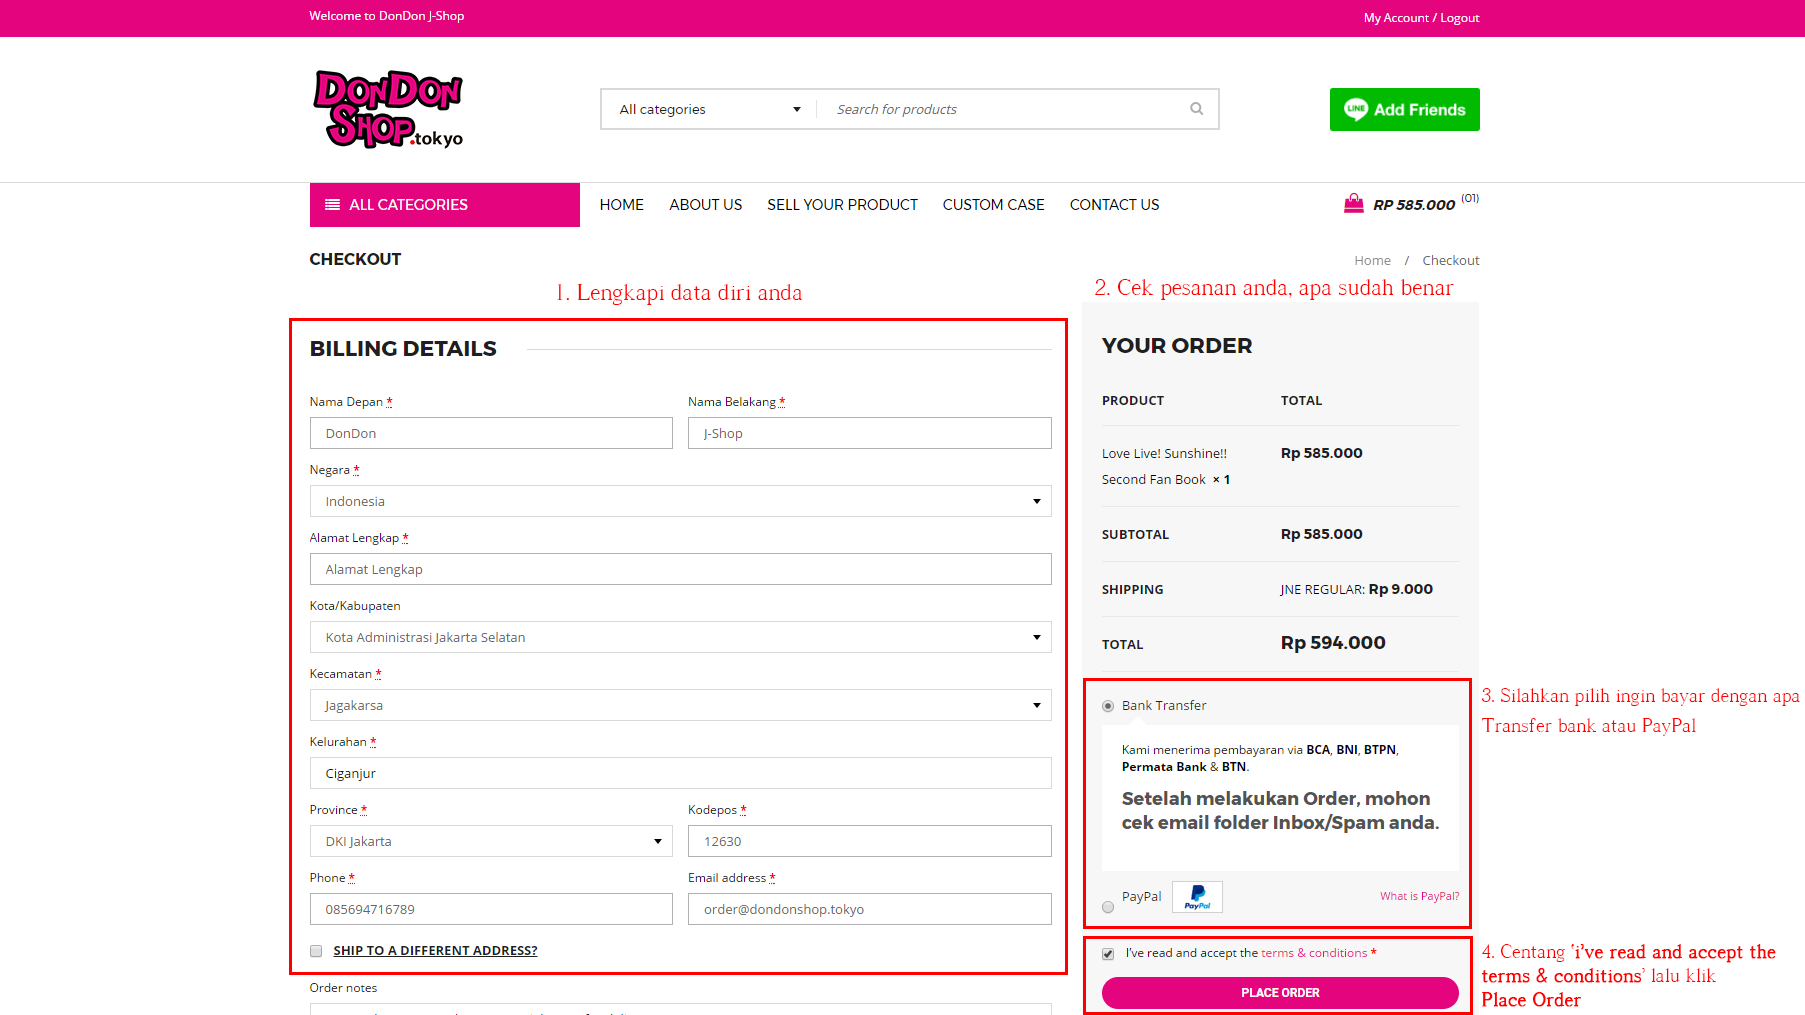The width and height of the screenshot is (1805, 1015).
Task: Click the Alamat Lengkap address field
Action: click(680, 569)
